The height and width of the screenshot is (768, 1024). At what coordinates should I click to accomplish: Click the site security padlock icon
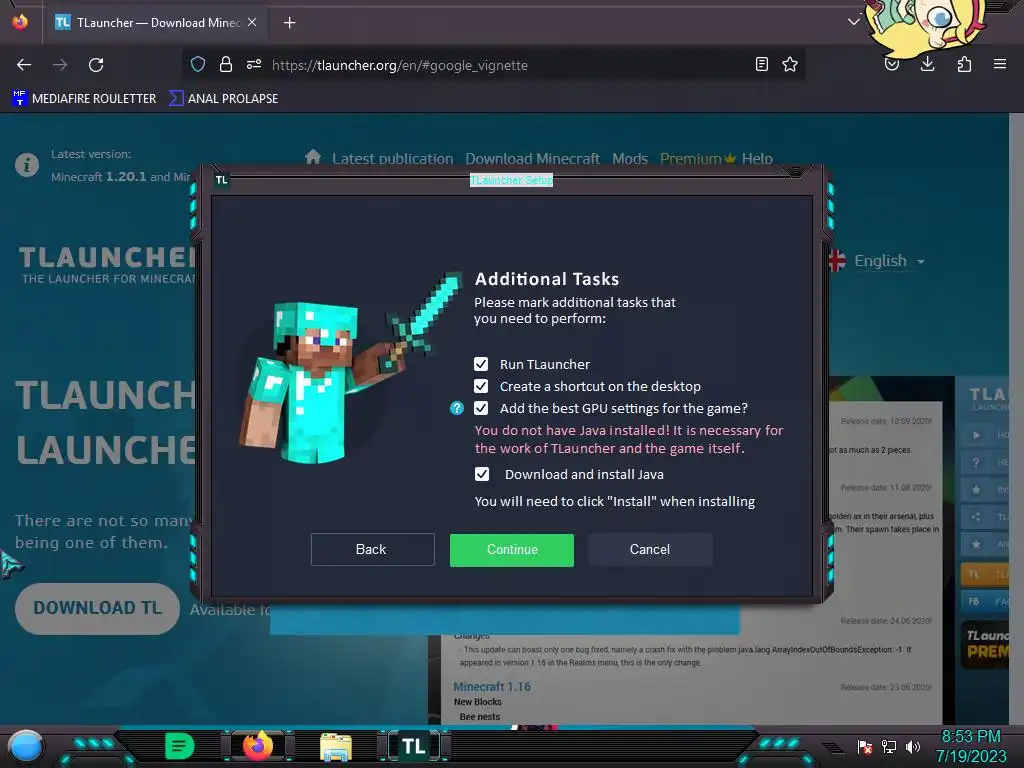coord(226,65)
